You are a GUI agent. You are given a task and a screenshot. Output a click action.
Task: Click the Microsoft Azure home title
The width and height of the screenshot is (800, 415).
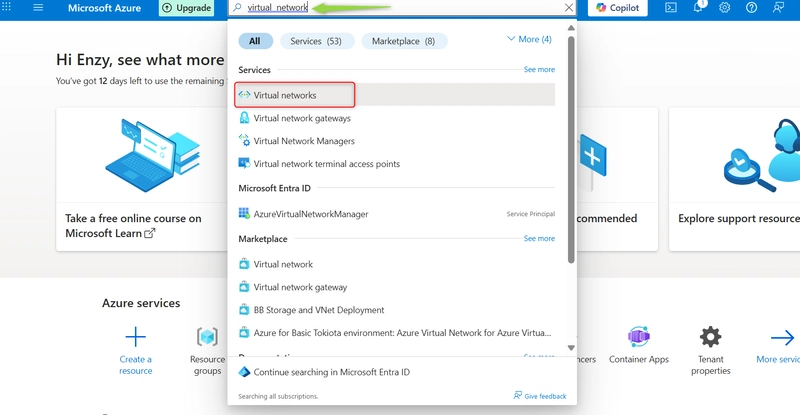104,8
